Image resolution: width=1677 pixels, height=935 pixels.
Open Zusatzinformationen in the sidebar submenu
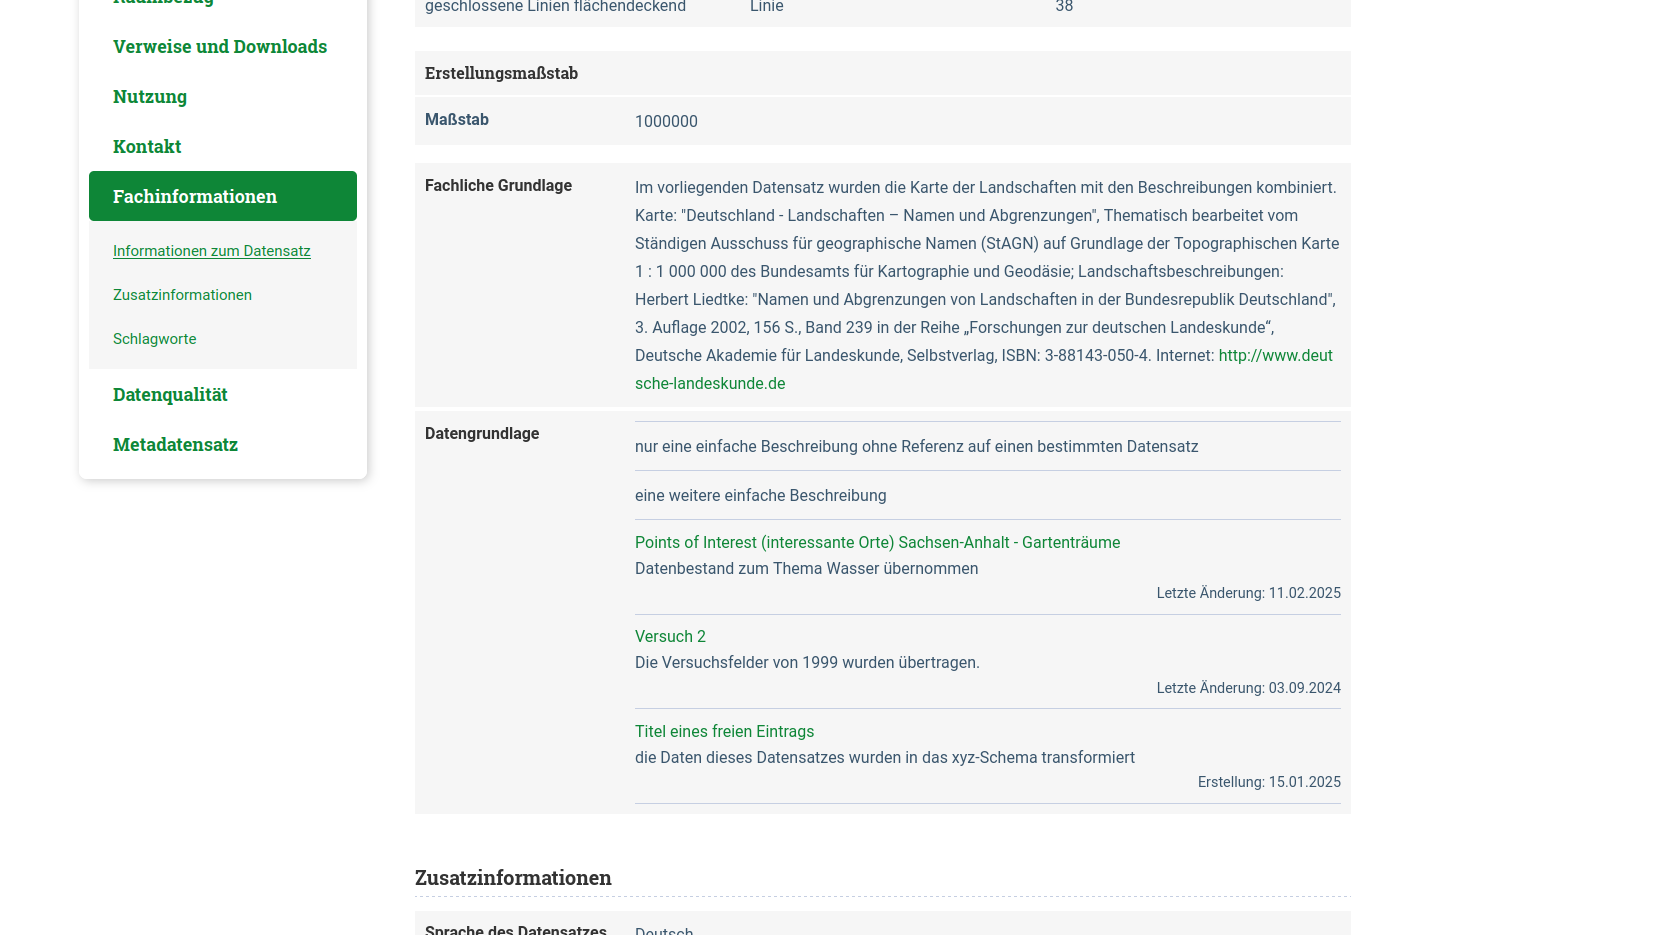tap(182, 295)
